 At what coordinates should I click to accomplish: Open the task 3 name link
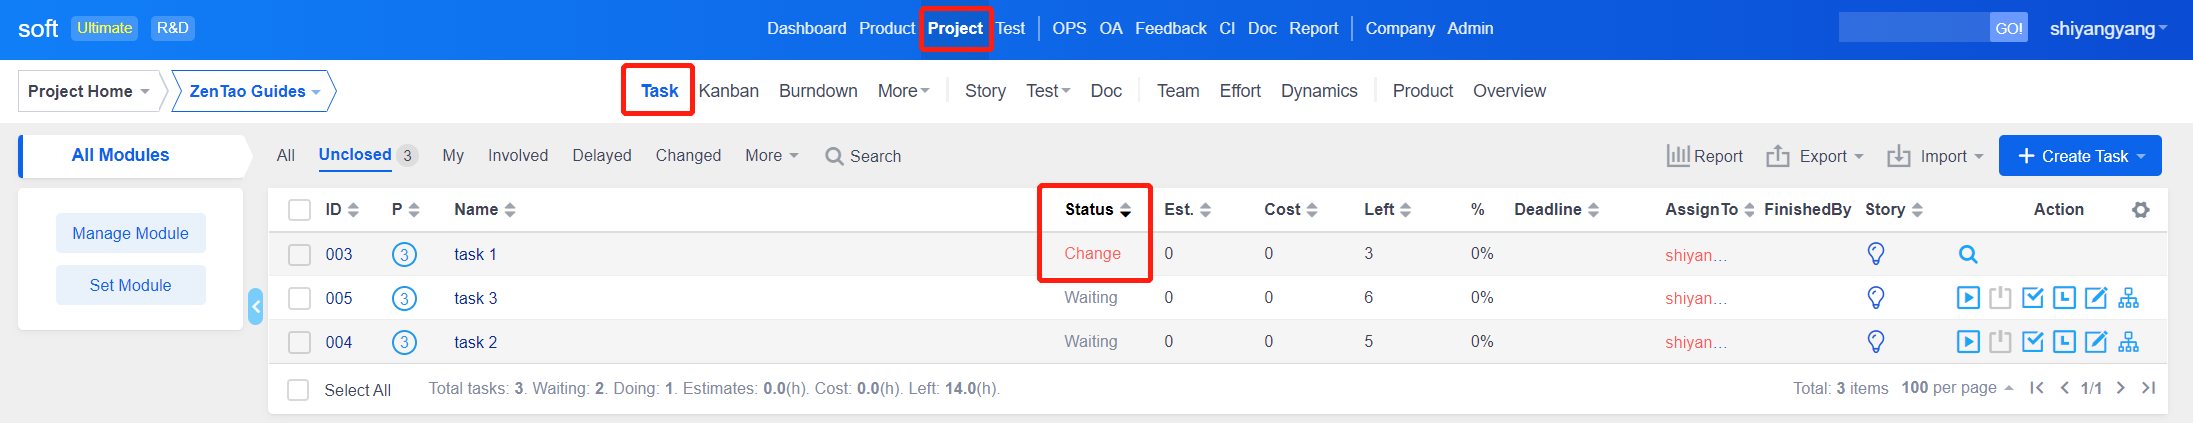(475, 298)
